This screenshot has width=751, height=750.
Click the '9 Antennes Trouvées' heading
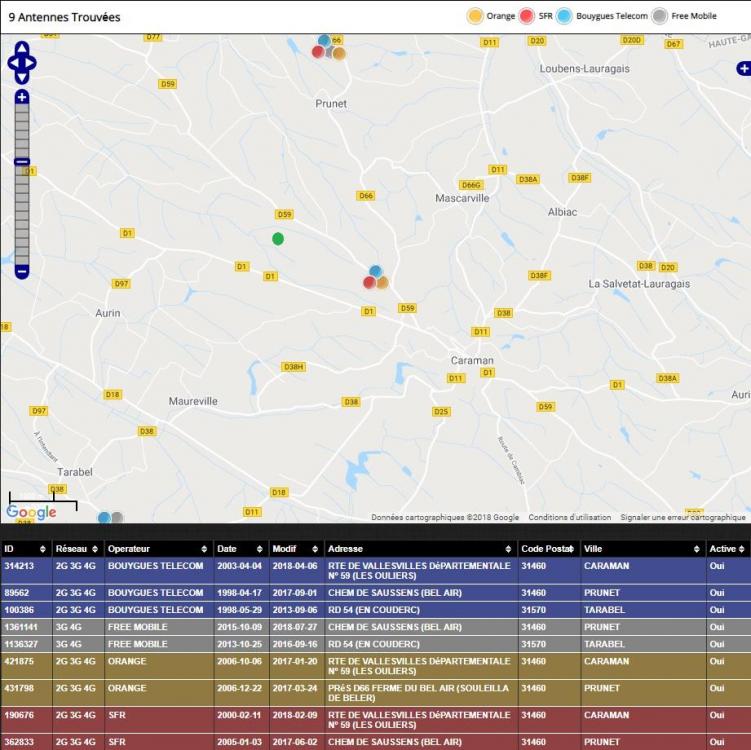coord(64,17)
